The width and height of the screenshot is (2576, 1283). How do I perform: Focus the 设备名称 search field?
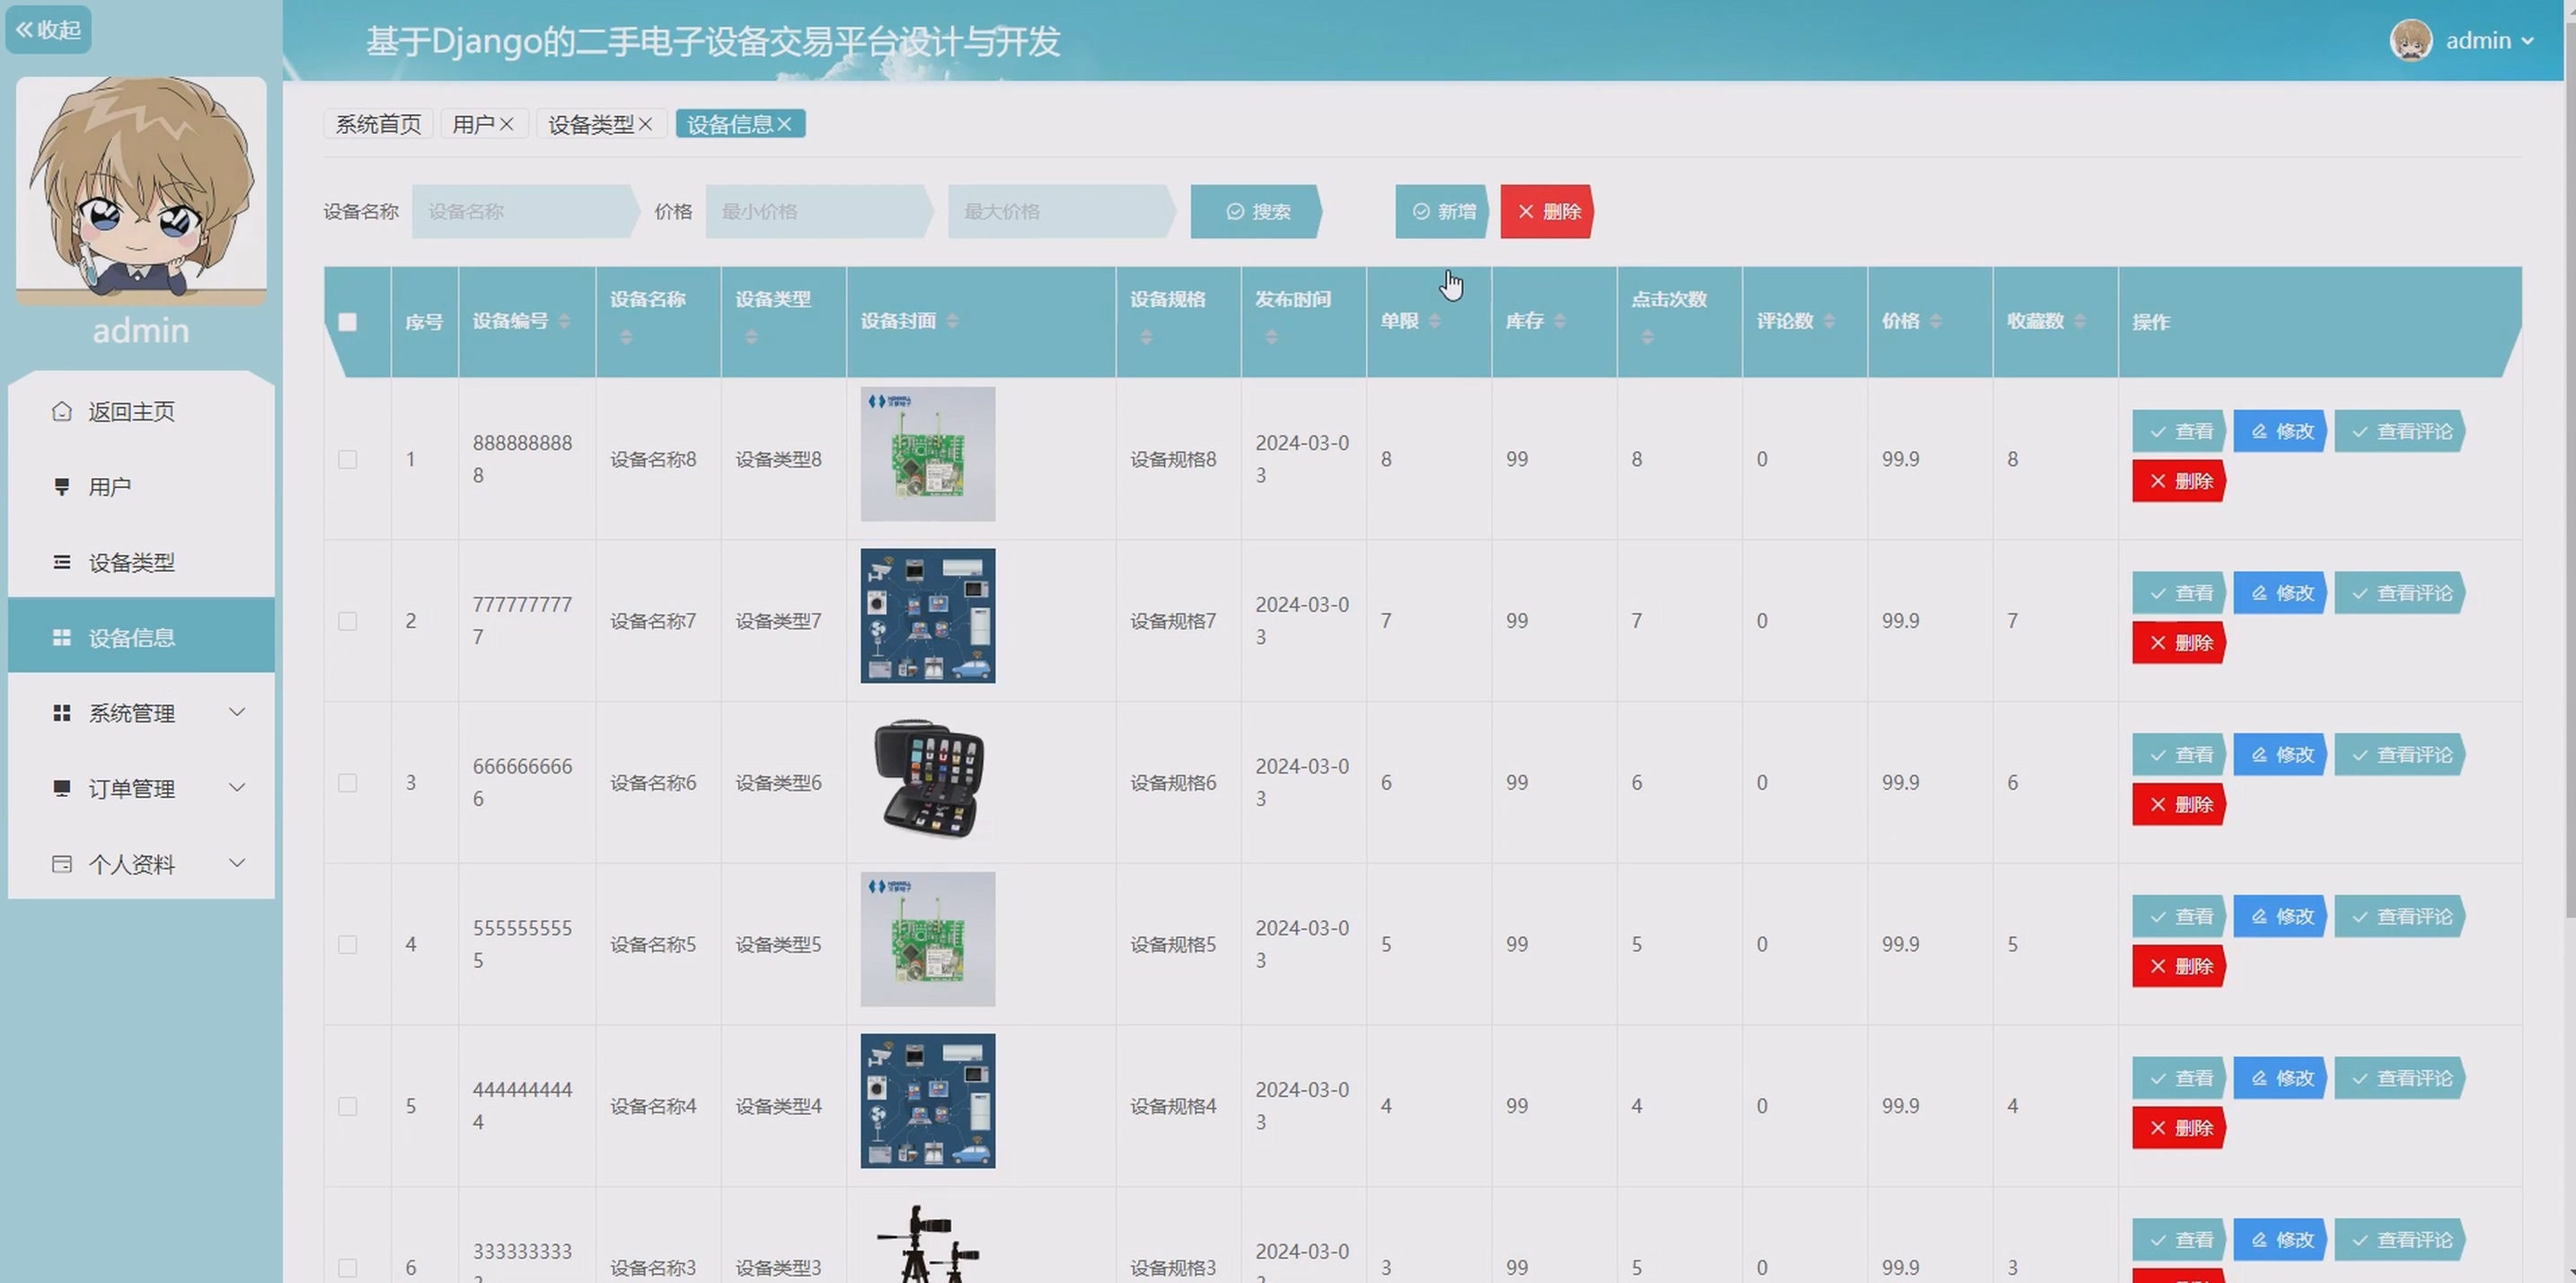click(525, 211)
